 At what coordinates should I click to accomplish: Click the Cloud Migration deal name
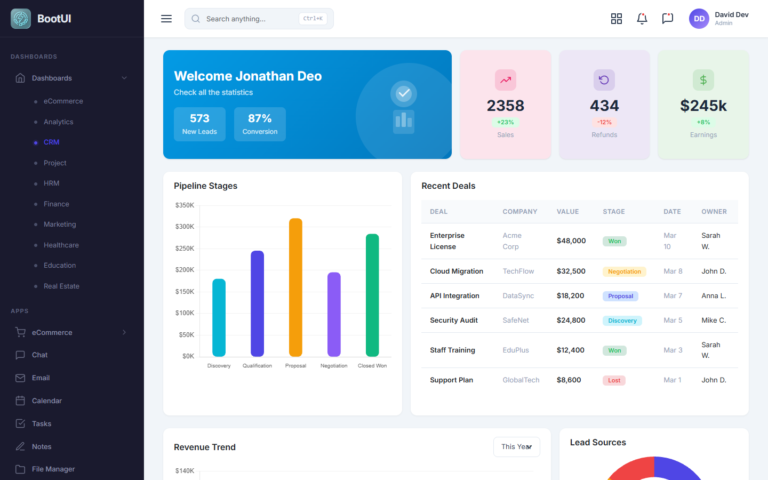click(x=456, y=271)
